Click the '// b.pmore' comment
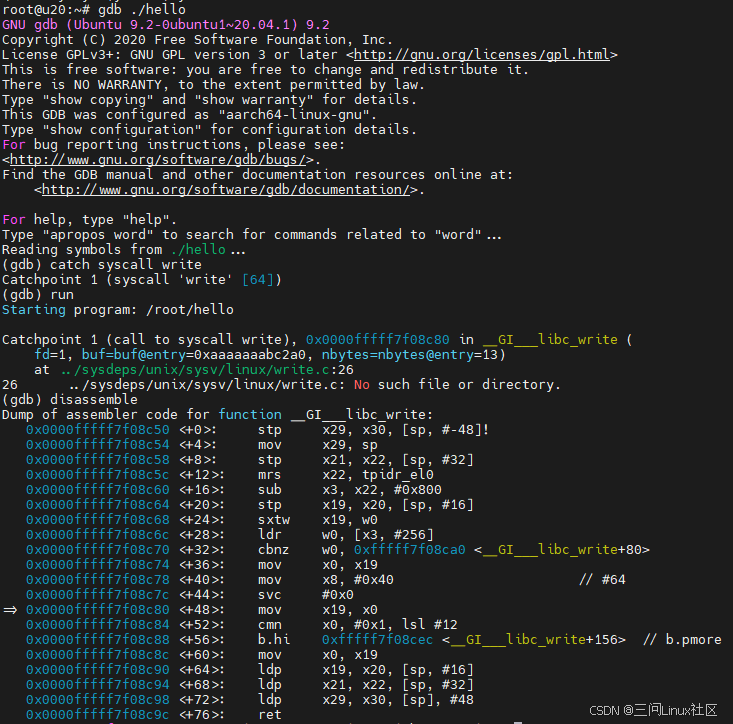The width and height of the screenshot is (733, 724). pyautogui.click(x=683, y=639)
